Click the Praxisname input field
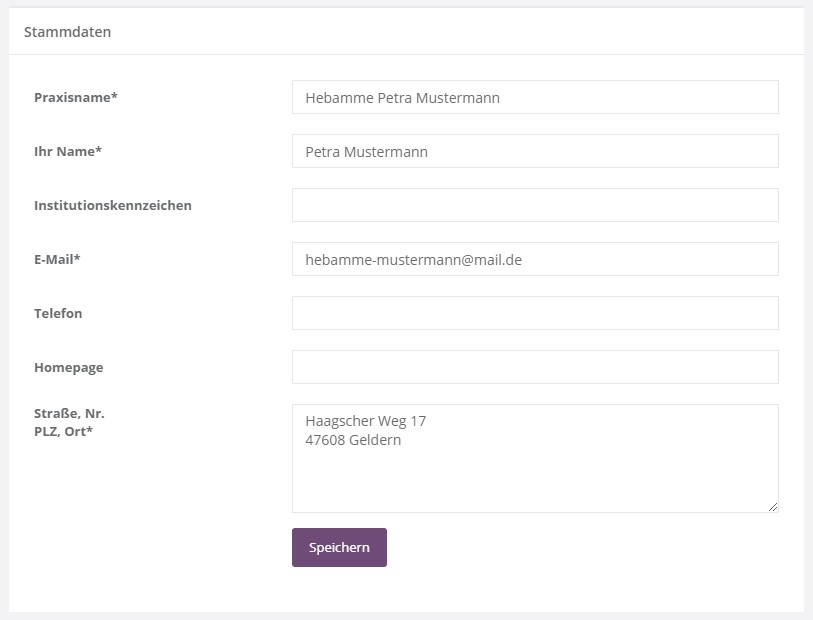 pyautogui.click(x=535, y=97)
